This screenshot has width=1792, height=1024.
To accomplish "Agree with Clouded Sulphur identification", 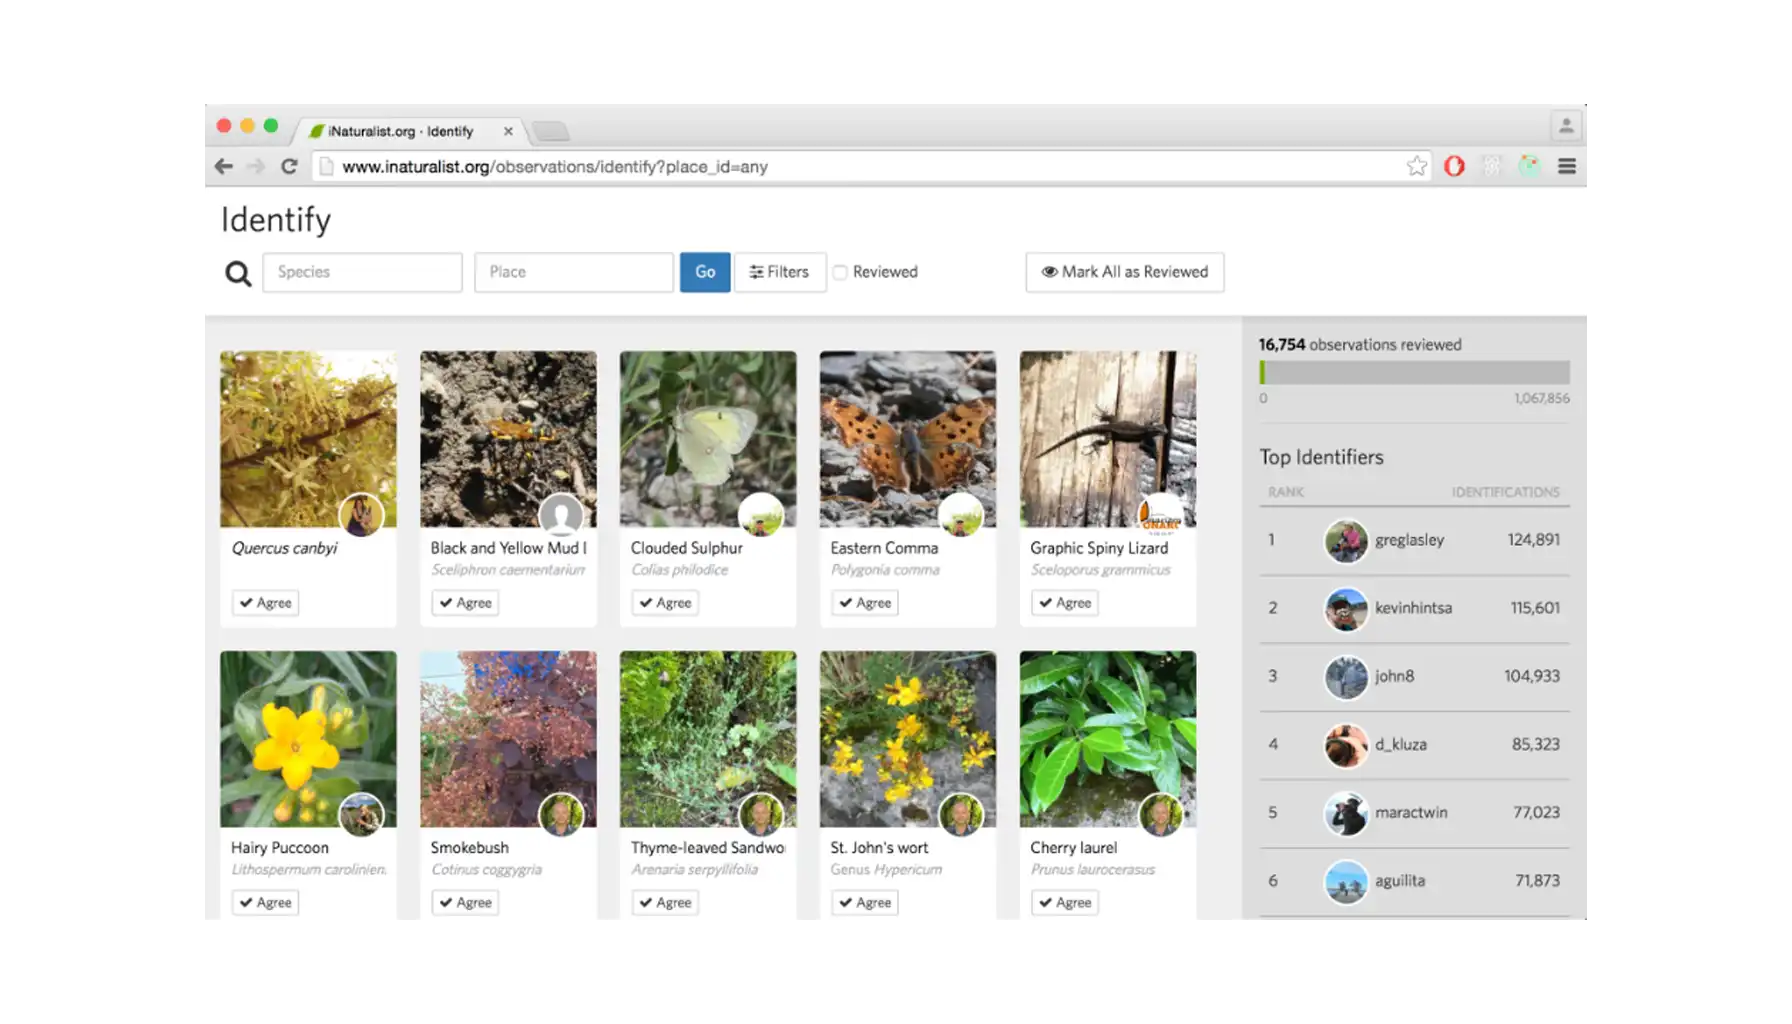I will tap(665, 603).
